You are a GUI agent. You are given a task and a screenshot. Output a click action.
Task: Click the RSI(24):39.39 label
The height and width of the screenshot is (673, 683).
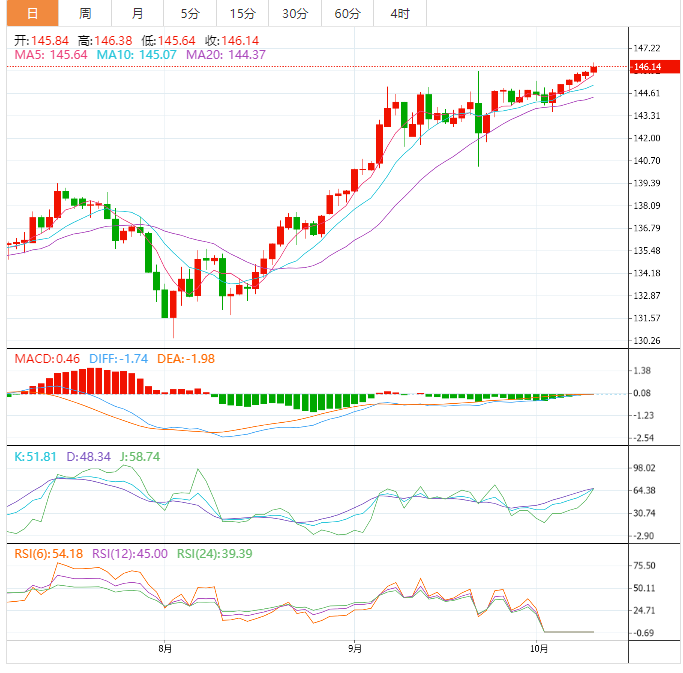(x=214, y=554)
